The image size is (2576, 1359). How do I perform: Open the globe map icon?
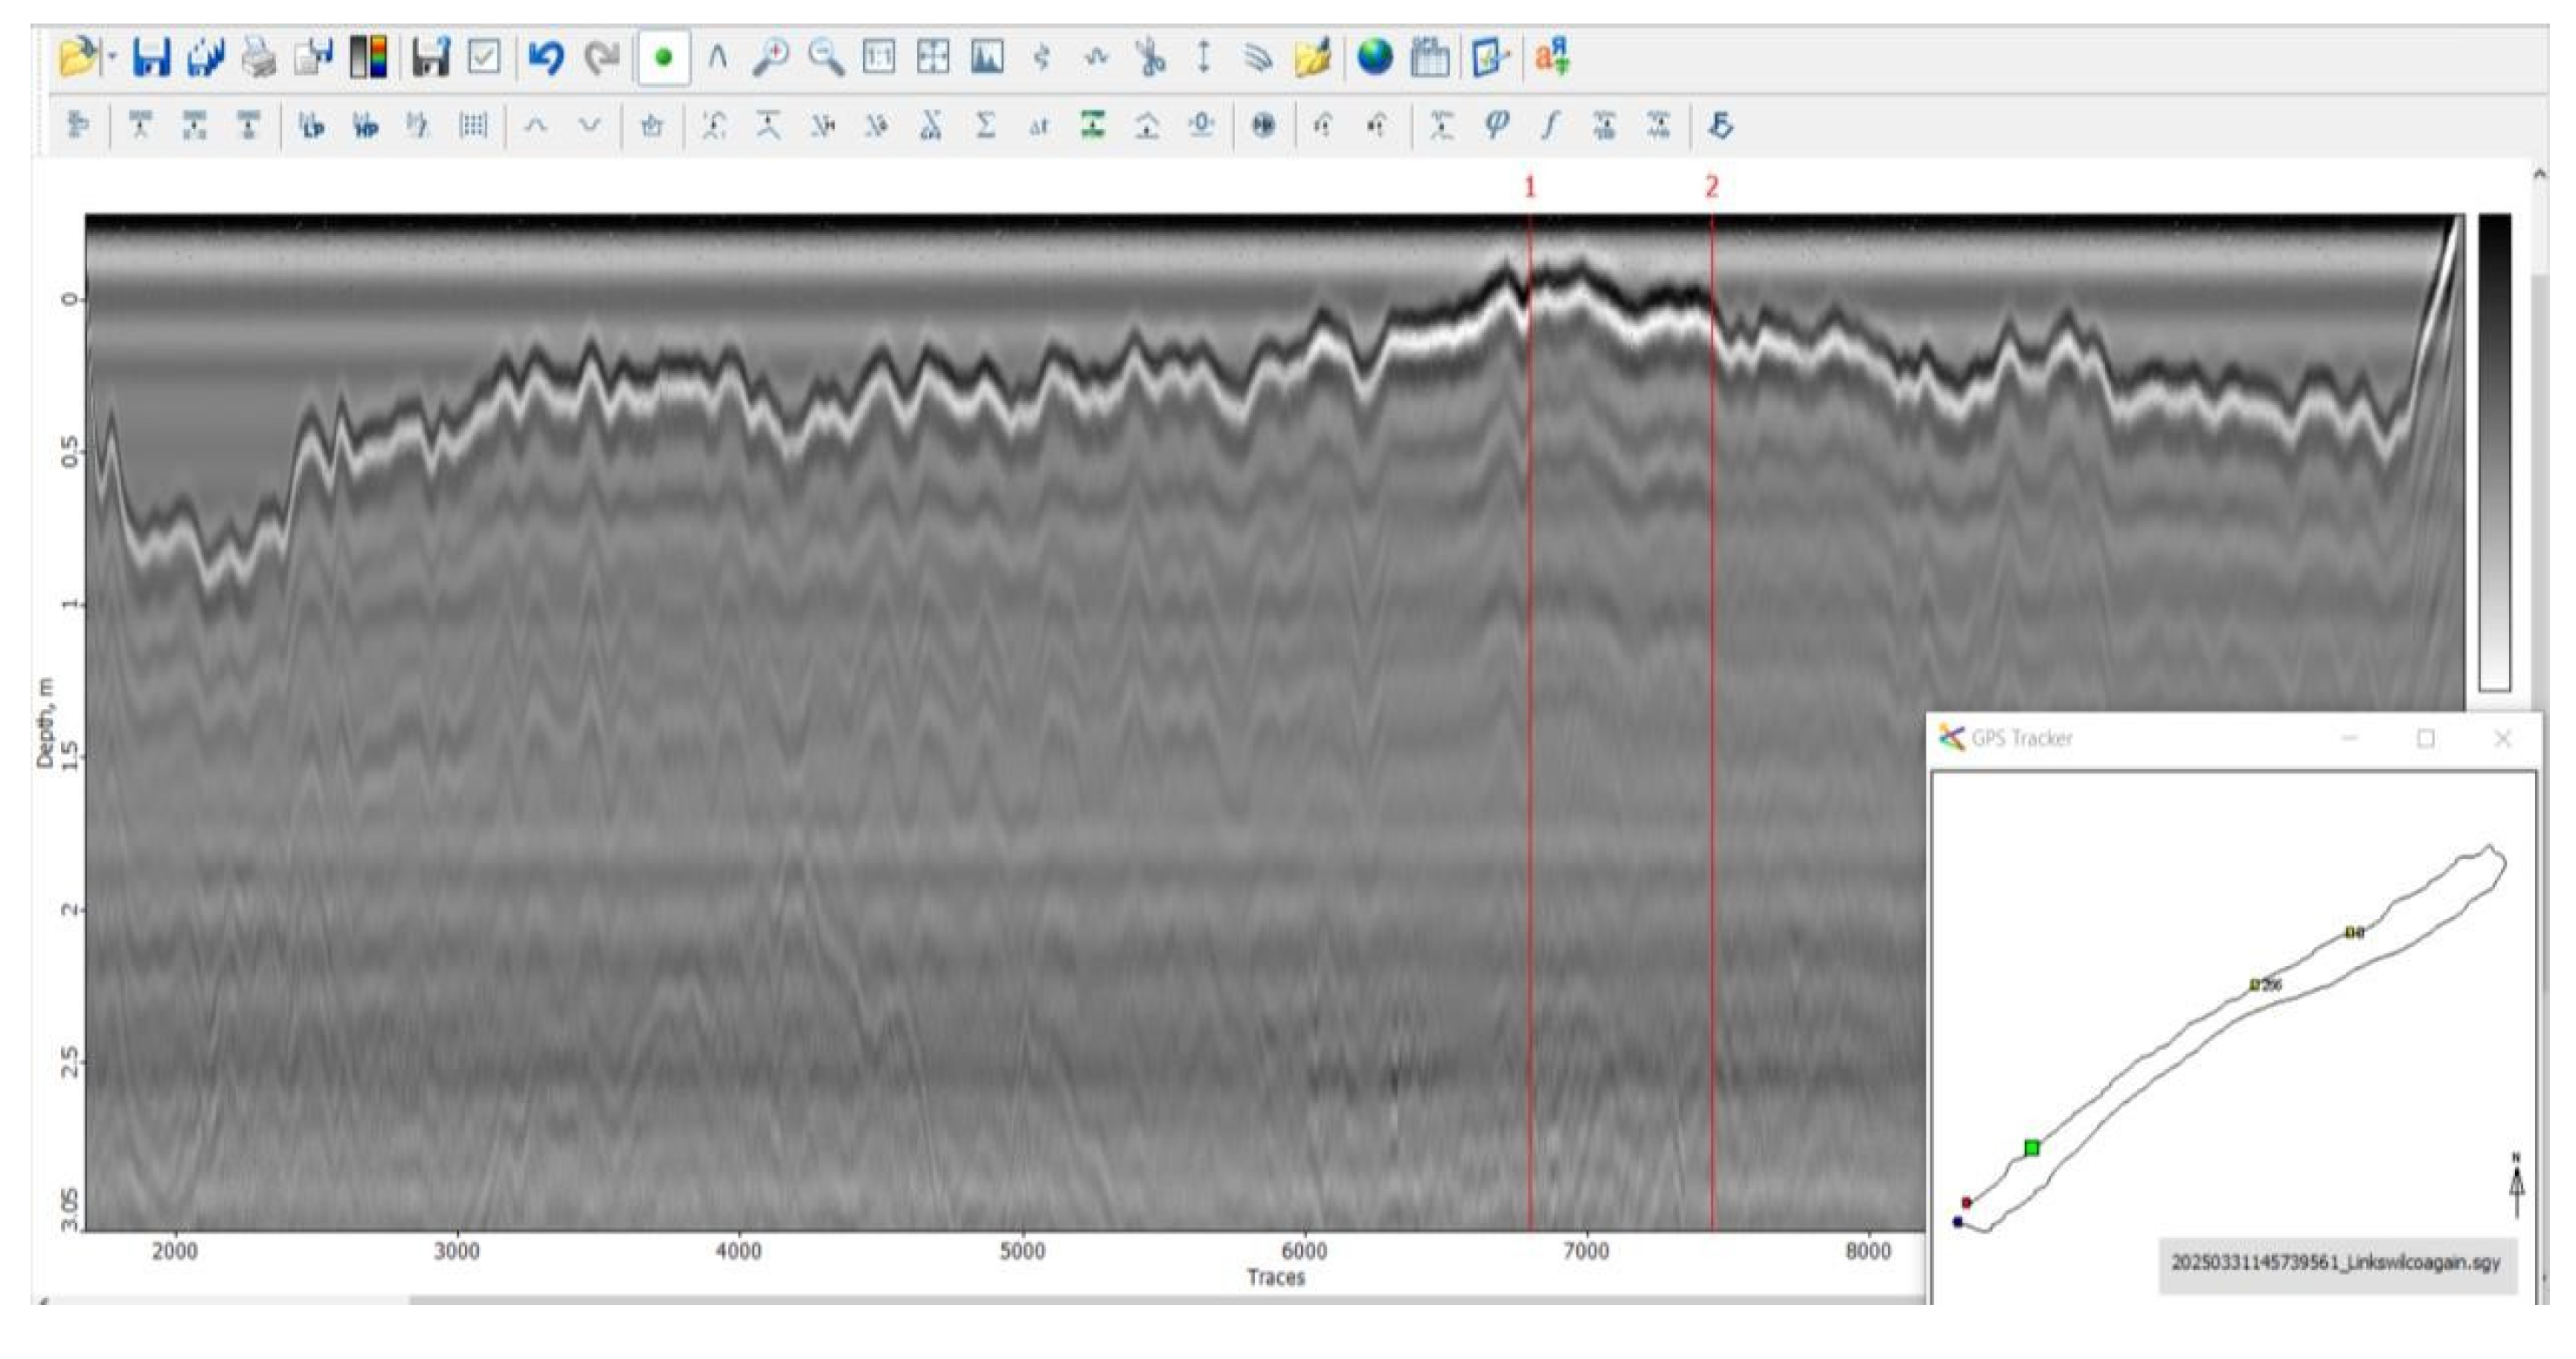(1375, 57)
